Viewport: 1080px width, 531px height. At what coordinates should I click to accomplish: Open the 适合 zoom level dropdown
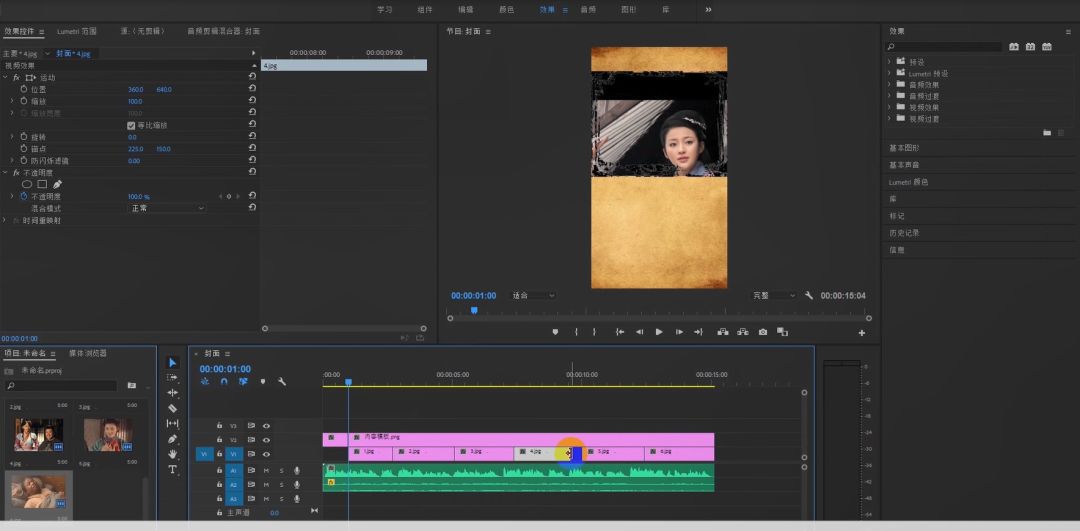[533, 296]
